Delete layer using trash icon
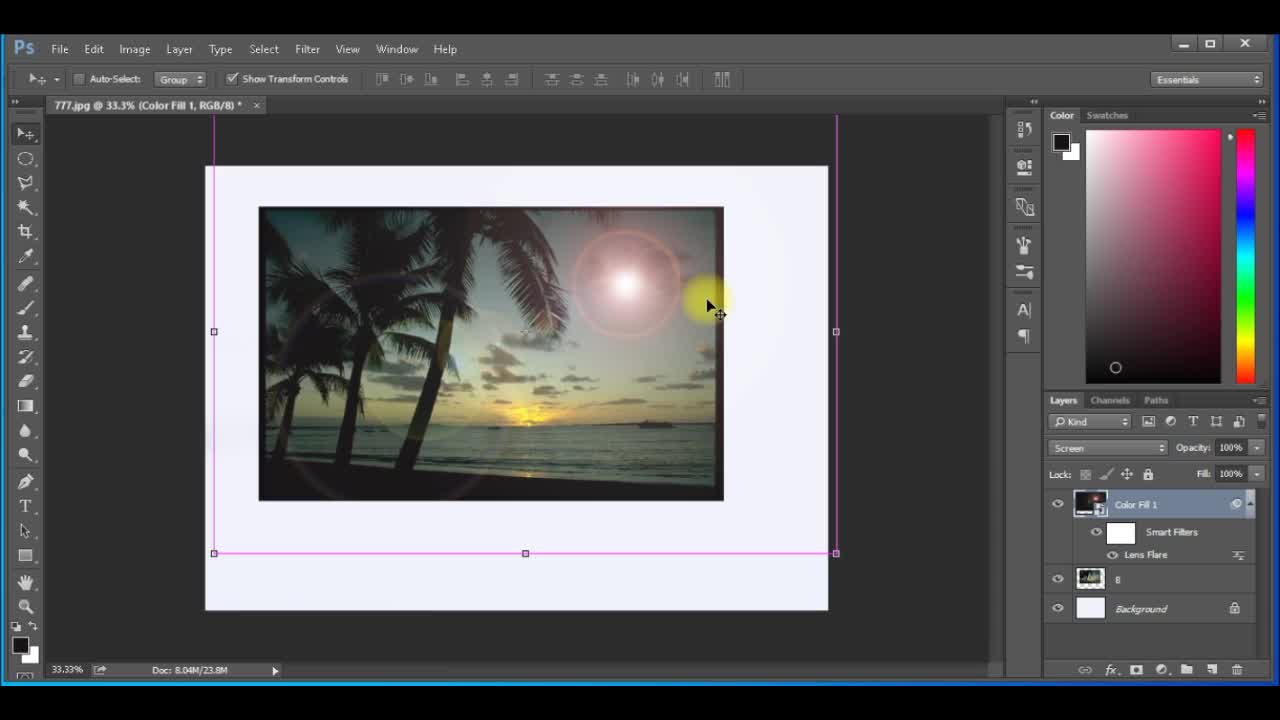This screenshot has height=720, width=1280. tap(1237, 670)
